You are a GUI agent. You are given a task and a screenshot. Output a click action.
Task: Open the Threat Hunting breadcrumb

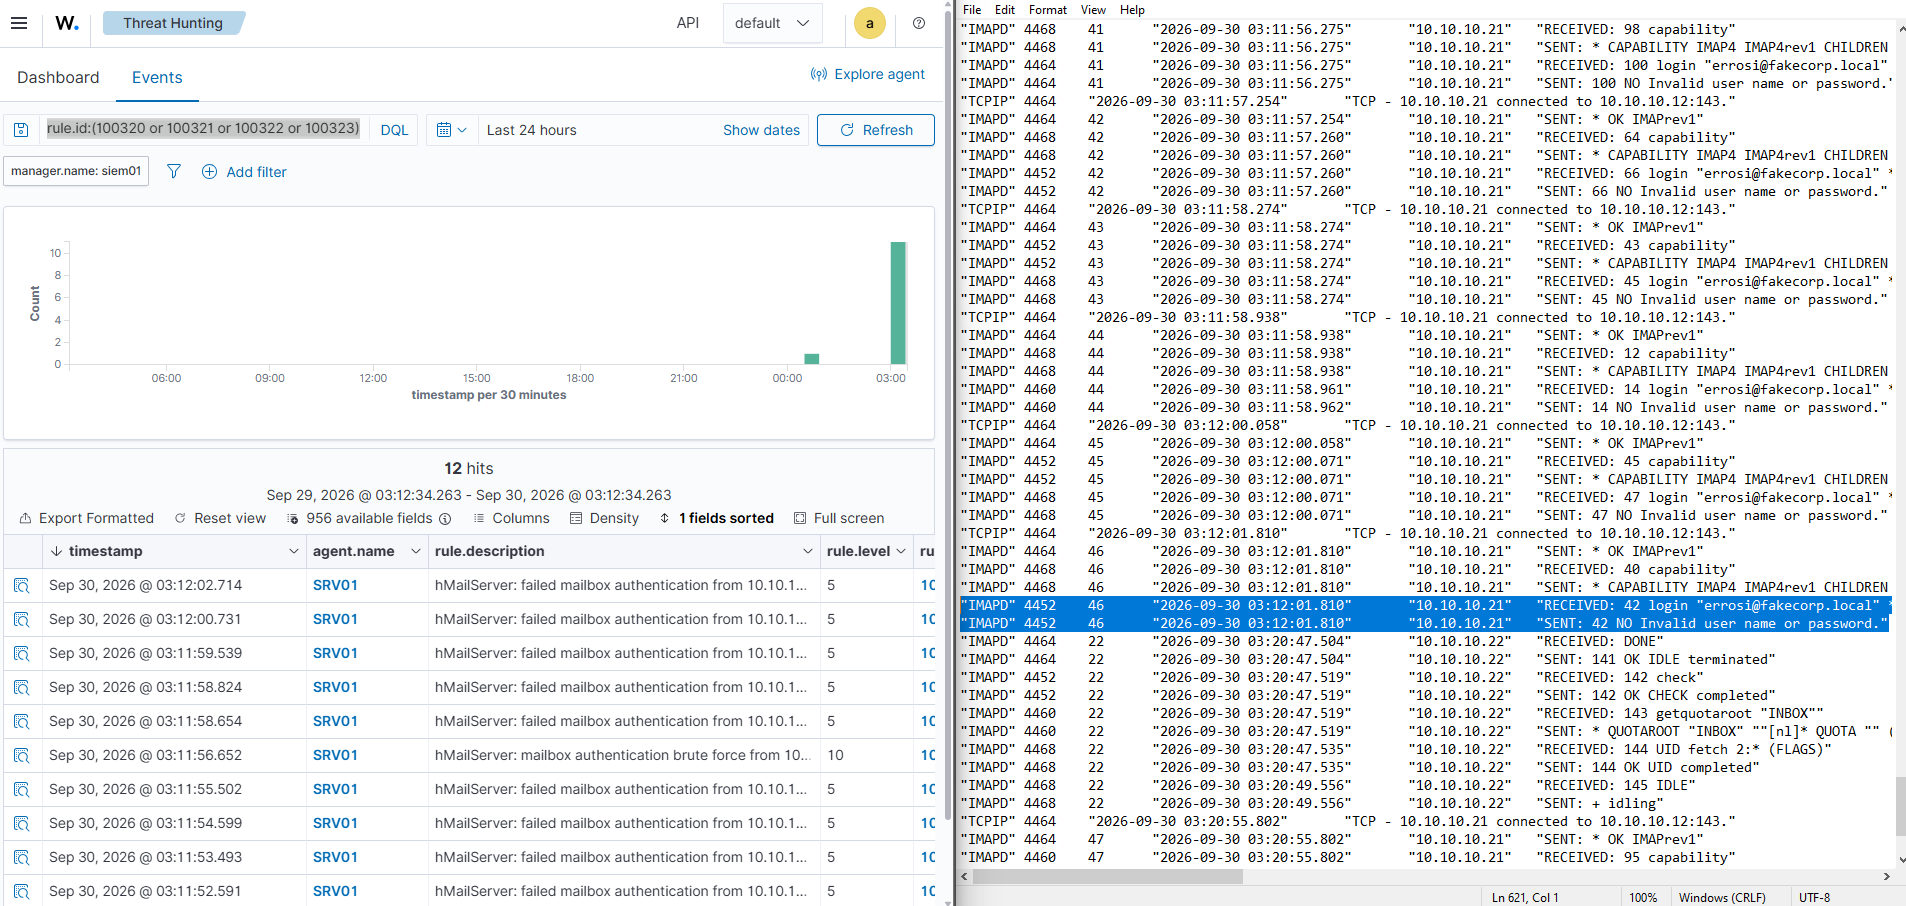173,23
